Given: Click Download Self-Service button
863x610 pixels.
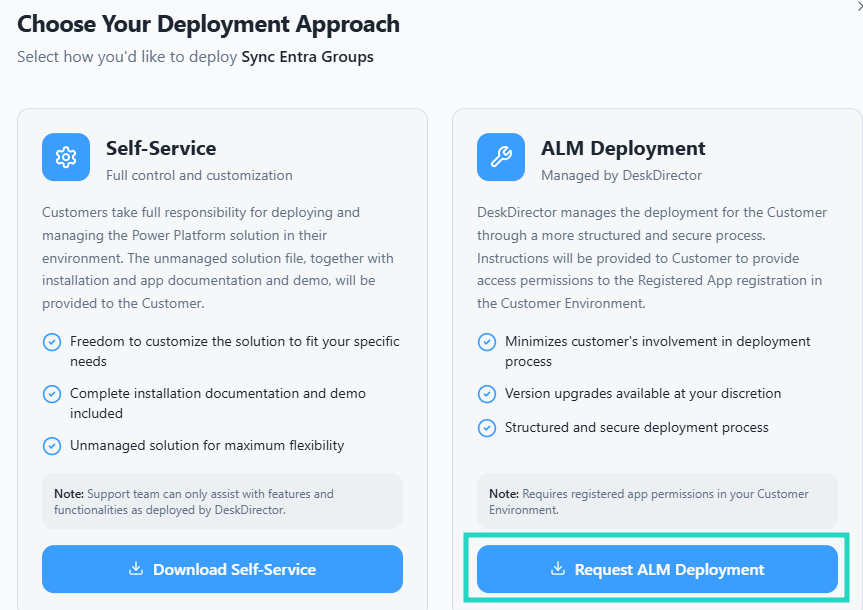Looking at the screenshot, I should click(222, 569).
